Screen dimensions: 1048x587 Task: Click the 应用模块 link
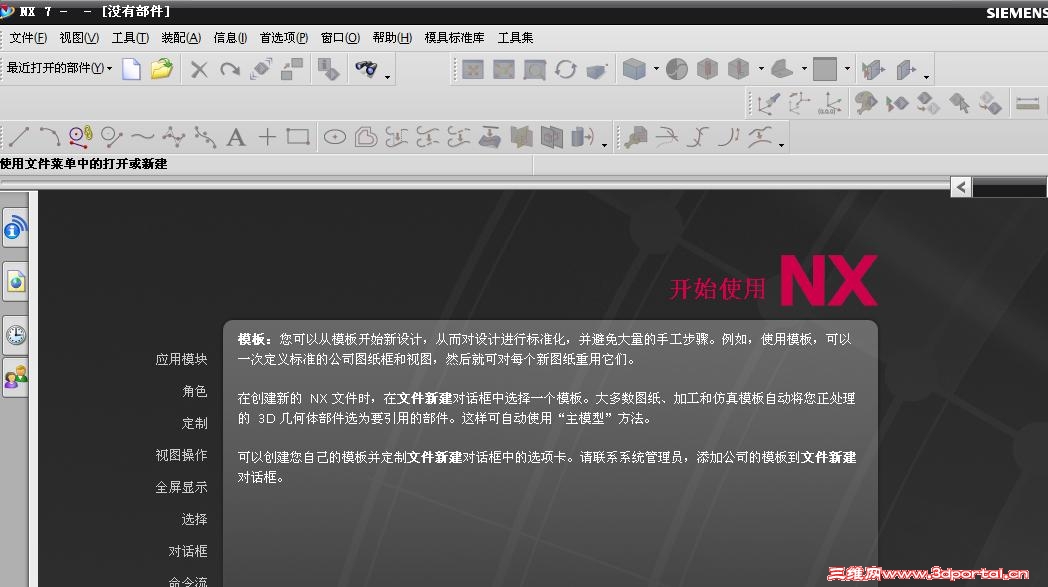point(181,360)
